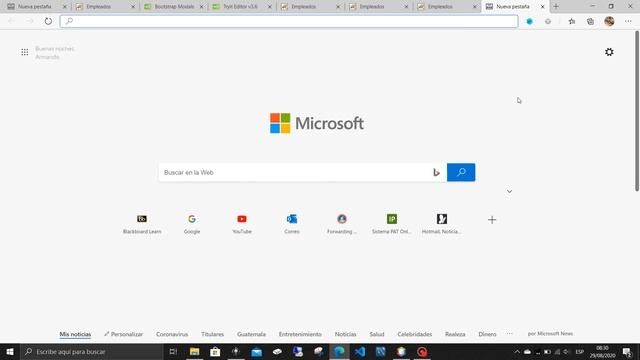Show hidden system tray icons
The width and height of the screenshot is (640, 360).
(x=517, y=351)
